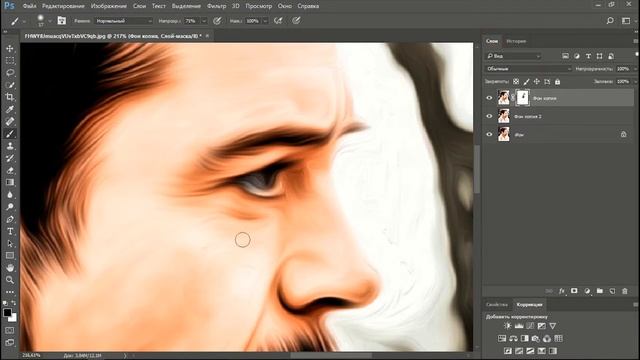The height and width of the screenshot is (360, 640).
Task: Select the Rectangular Marquee tool
Action: click(x=10, y=60)
